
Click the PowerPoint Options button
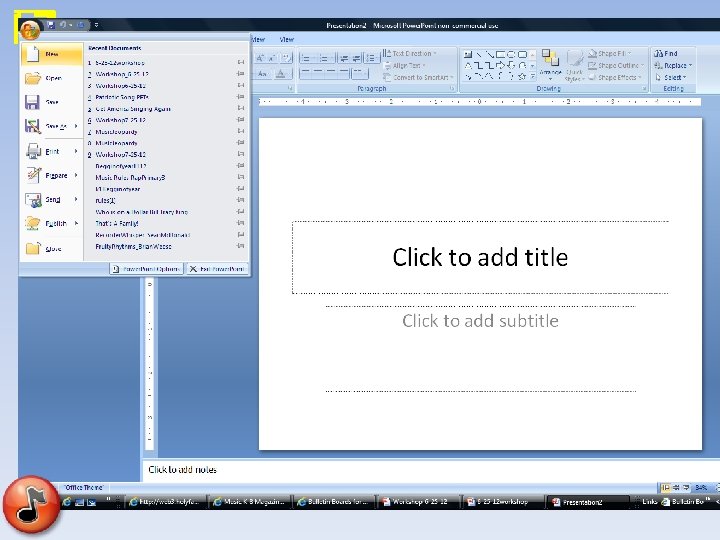point(147,269)
